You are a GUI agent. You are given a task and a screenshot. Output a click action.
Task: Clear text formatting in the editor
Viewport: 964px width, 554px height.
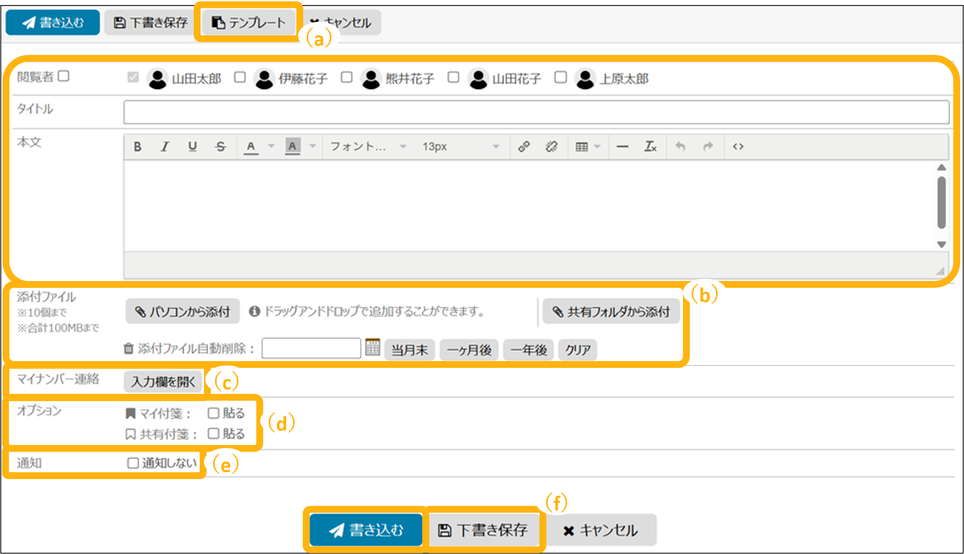click(650, 147)
